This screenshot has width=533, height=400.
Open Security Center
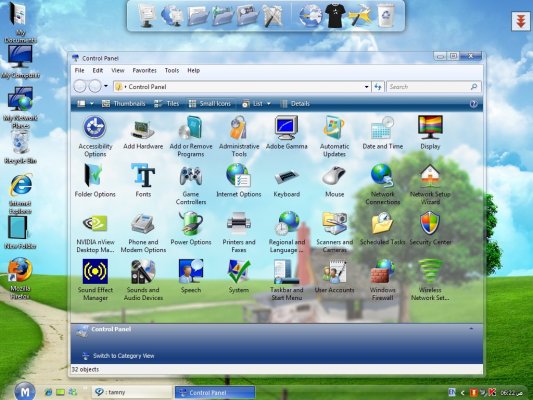click(430, 228)
